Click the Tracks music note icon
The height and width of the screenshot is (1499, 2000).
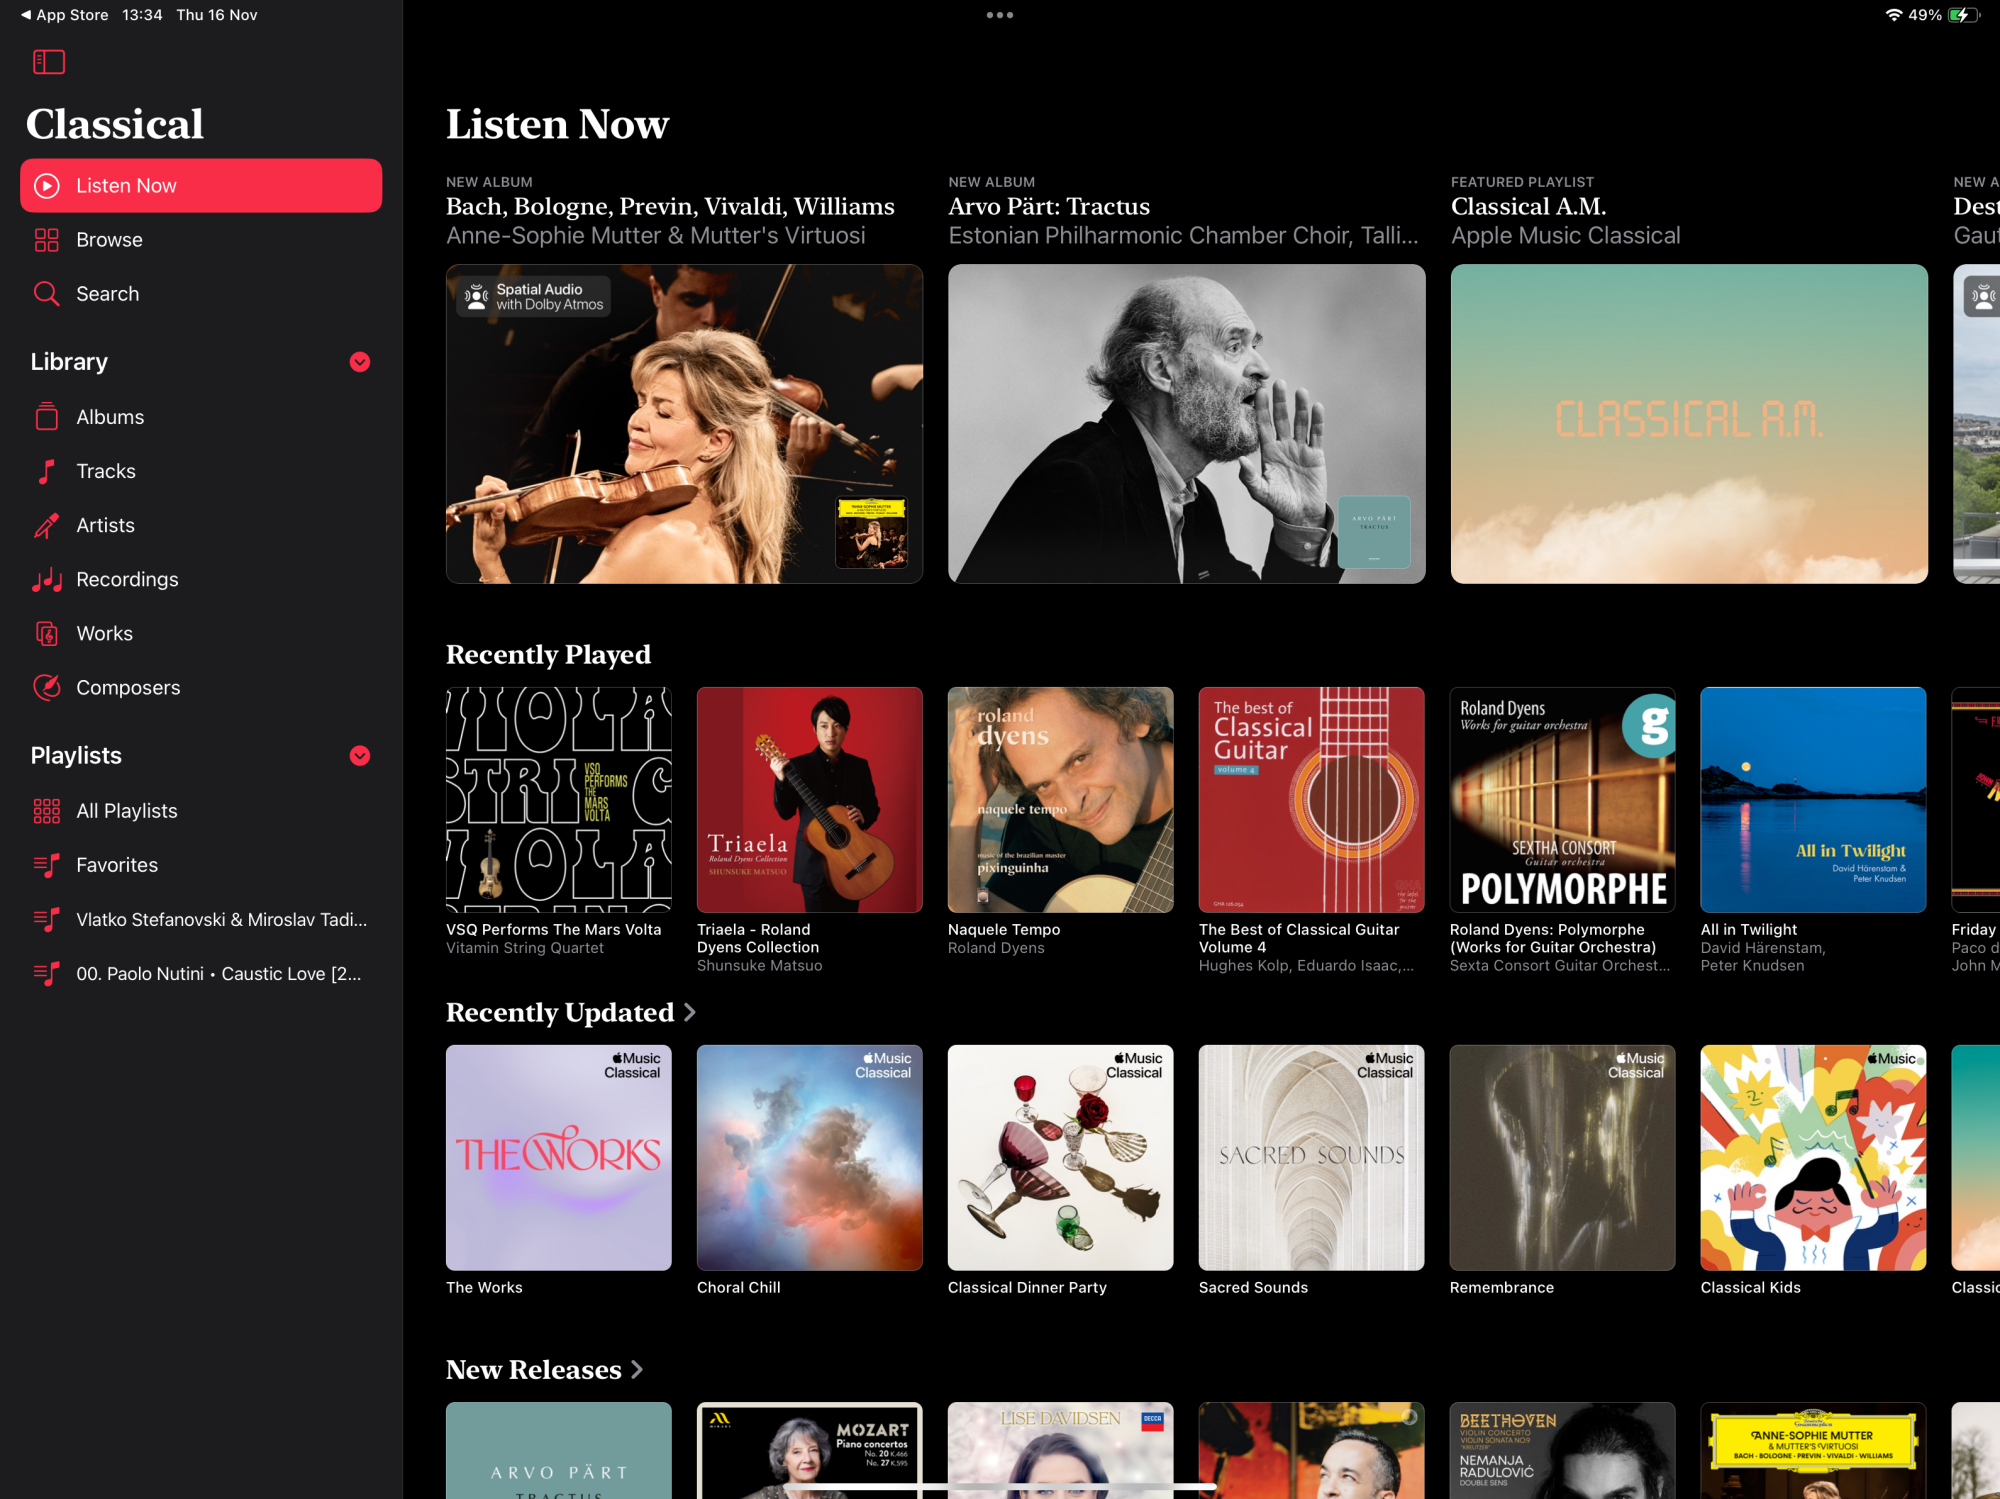[47, 471]
